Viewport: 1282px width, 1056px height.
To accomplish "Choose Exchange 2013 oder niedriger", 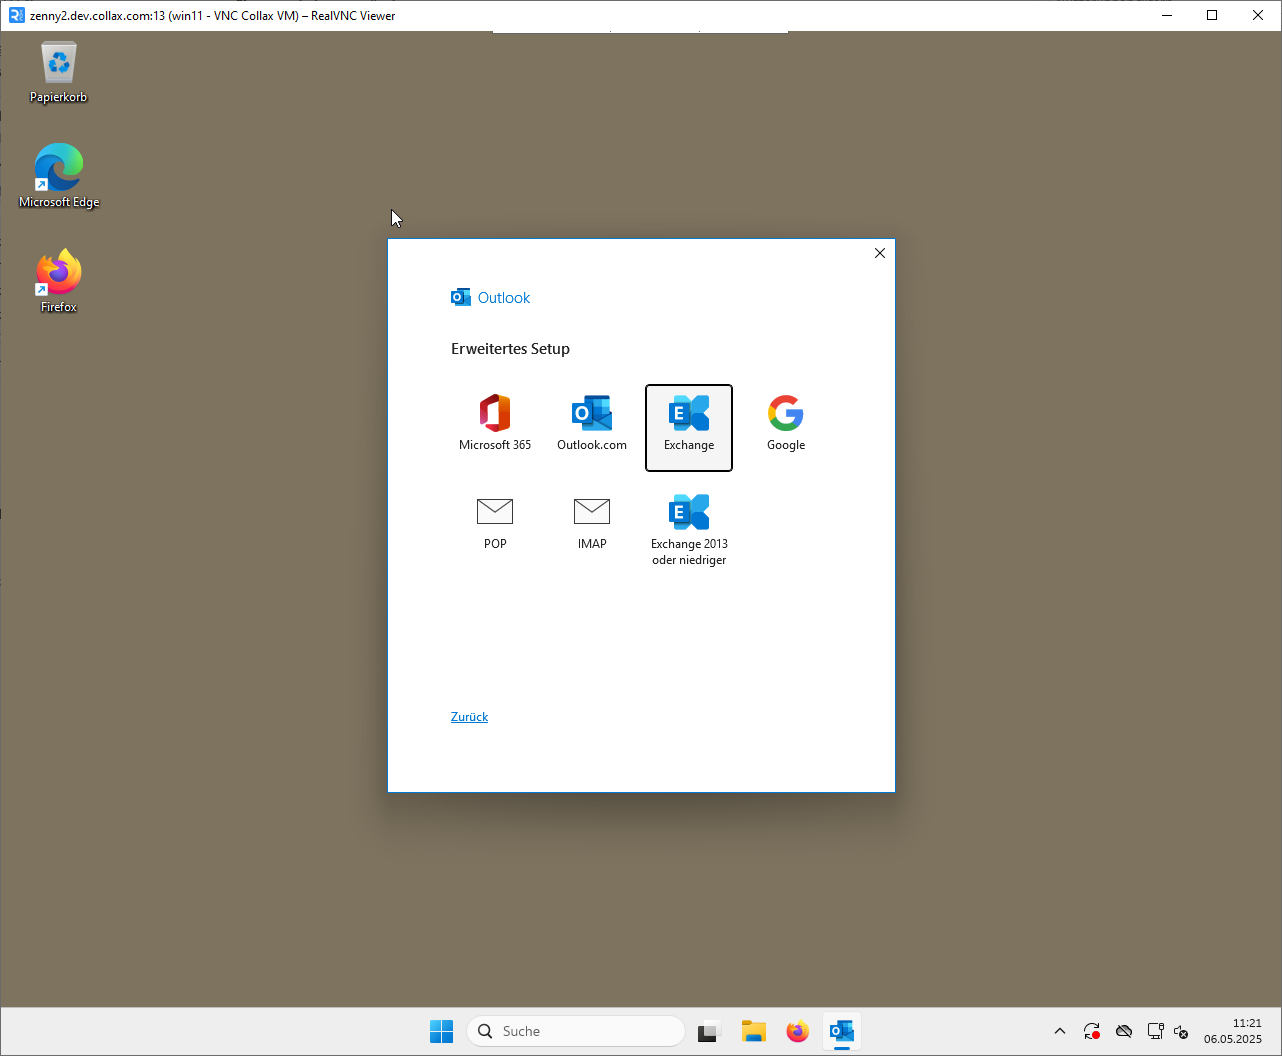I will click(688, 522).
